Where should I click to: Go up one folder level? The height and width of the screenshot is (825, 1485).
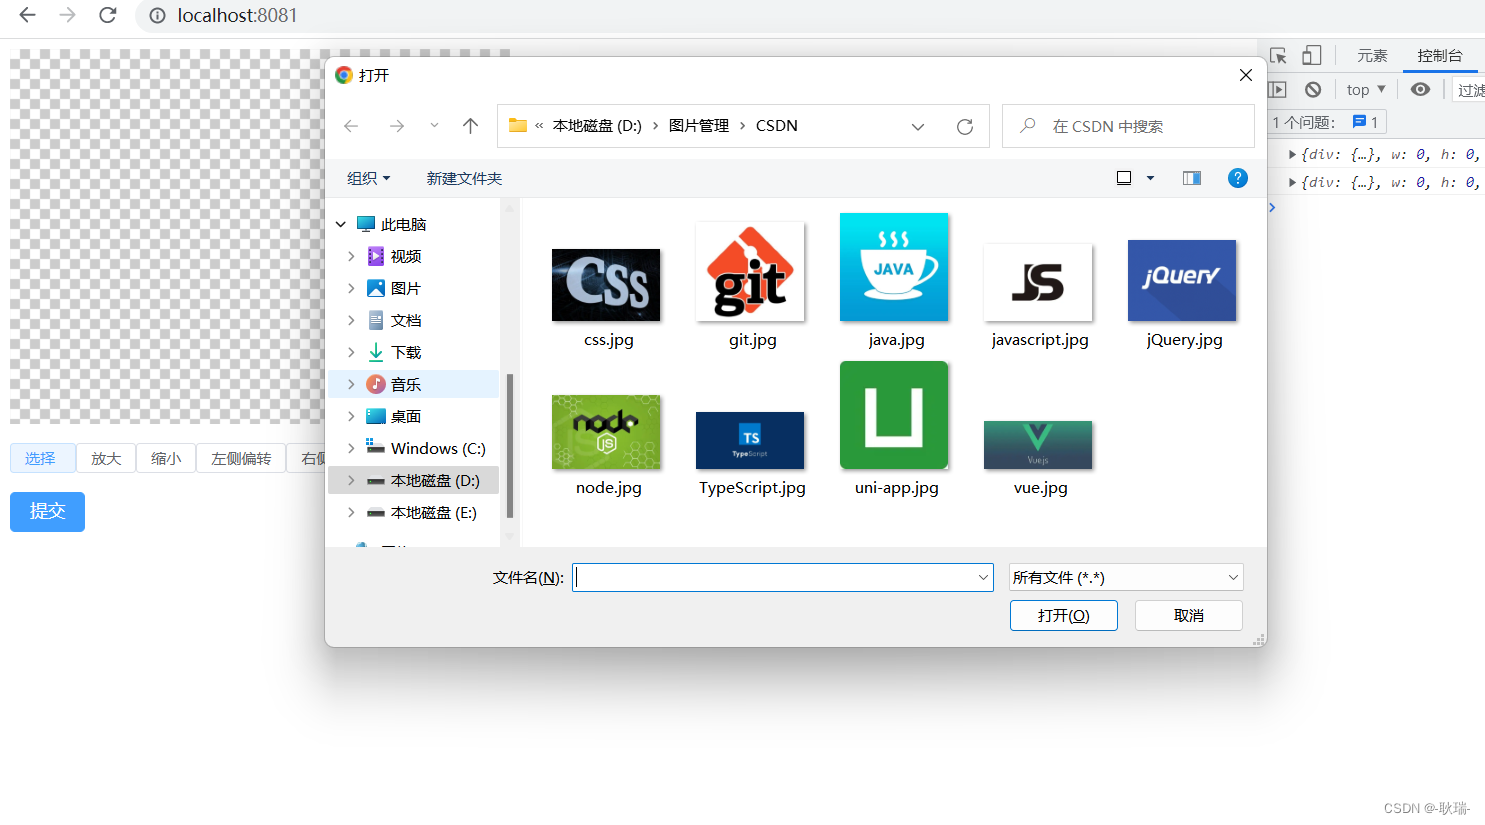click(x=470, y=126)
